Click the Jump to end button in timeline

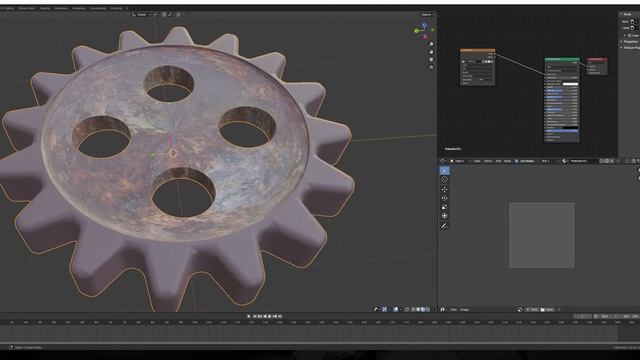[280, 316]
